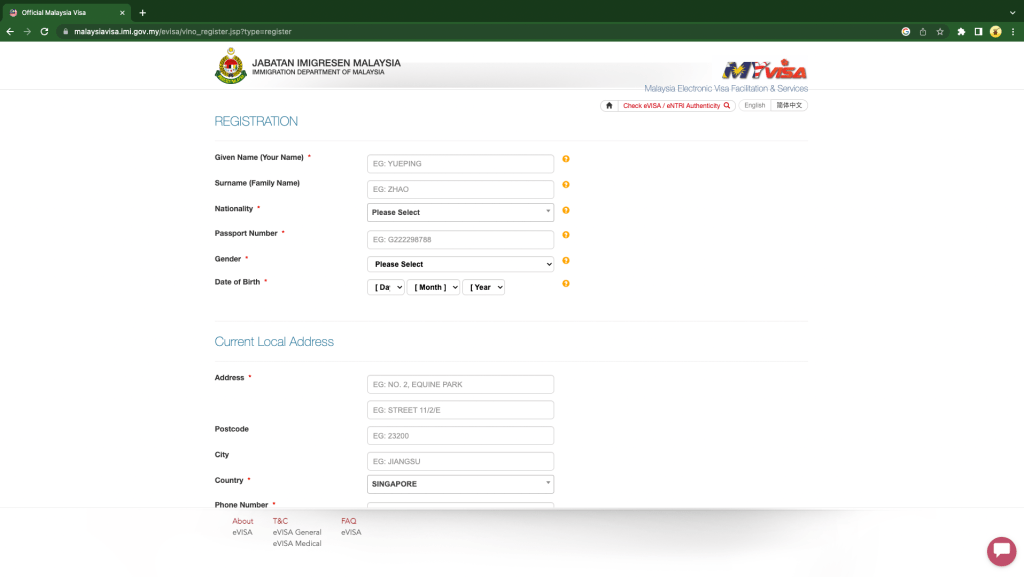The image size is (1024, 577).
Task: Click help icon beside Gender dropdown
Action: point(566,260)
